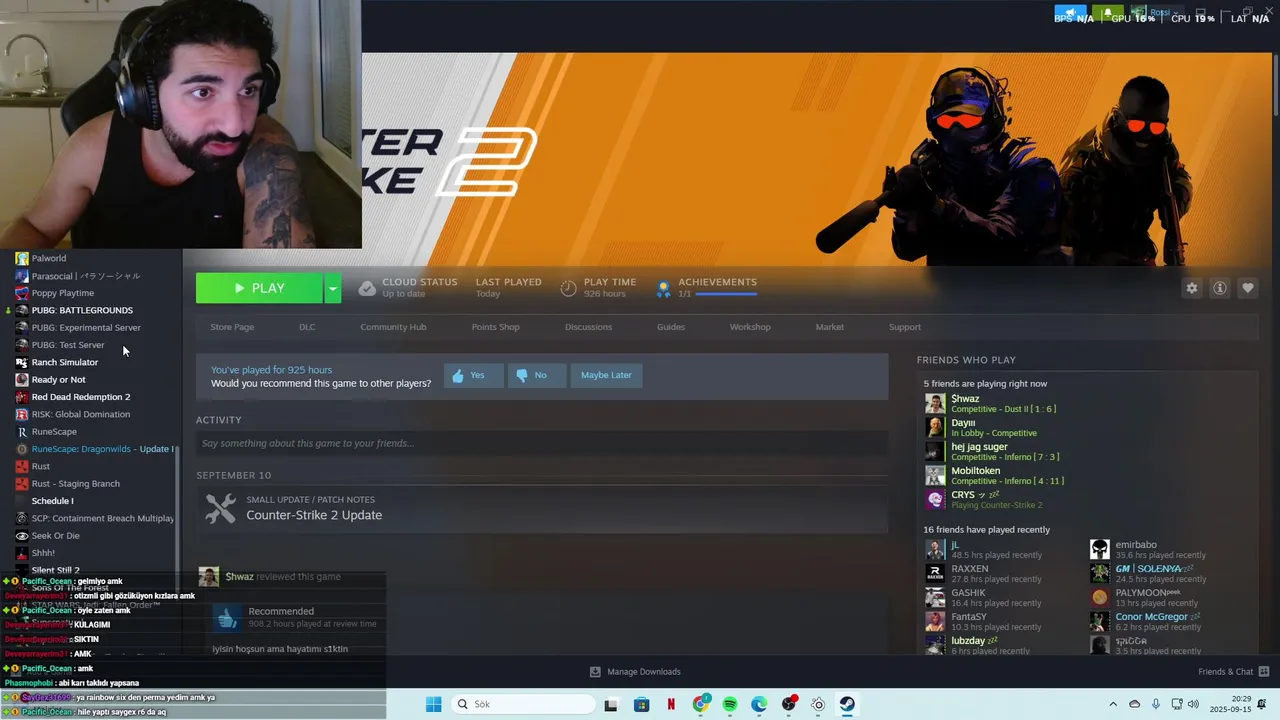Open Windows Start menu

[x=433, y=704]
